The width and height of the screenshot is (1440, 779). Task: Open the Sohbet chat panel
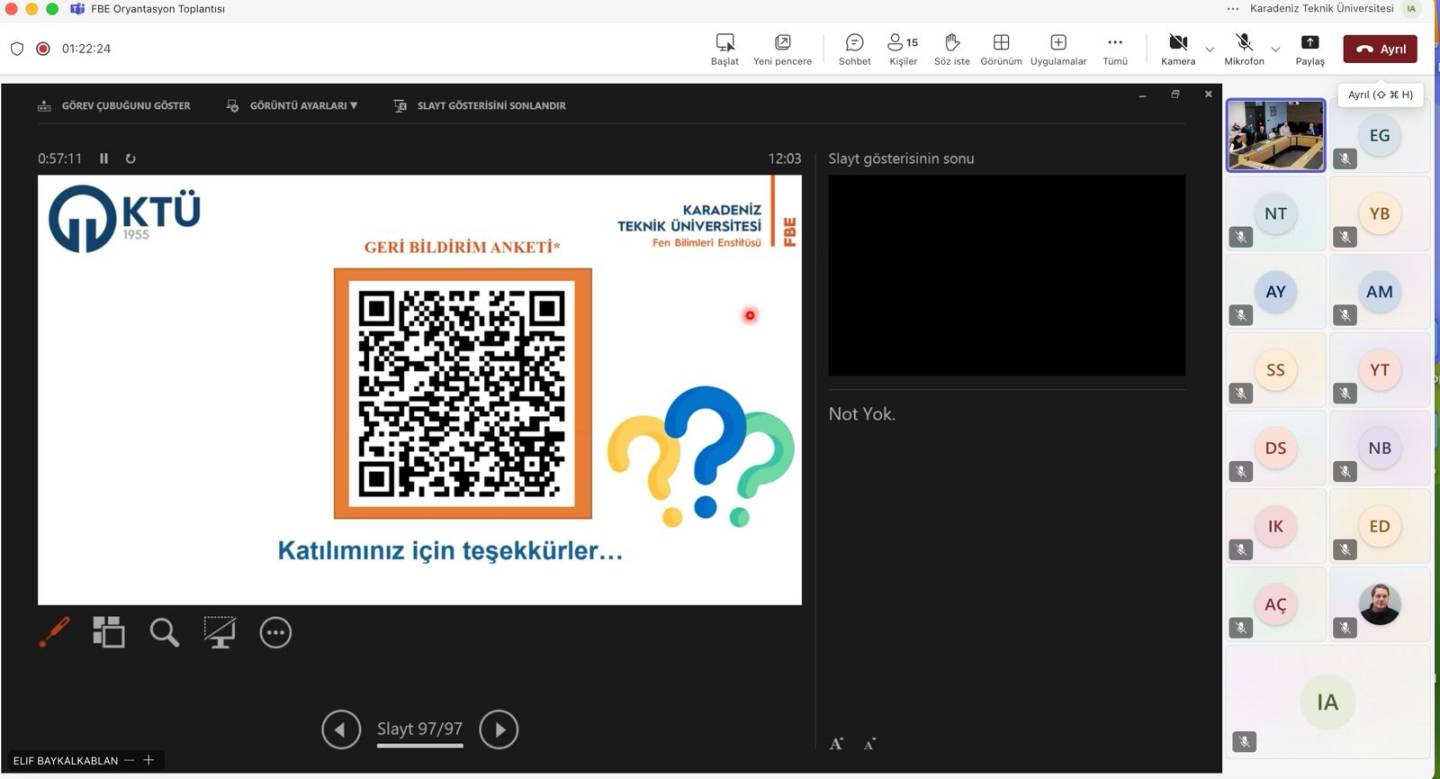(x=855, y=49)
